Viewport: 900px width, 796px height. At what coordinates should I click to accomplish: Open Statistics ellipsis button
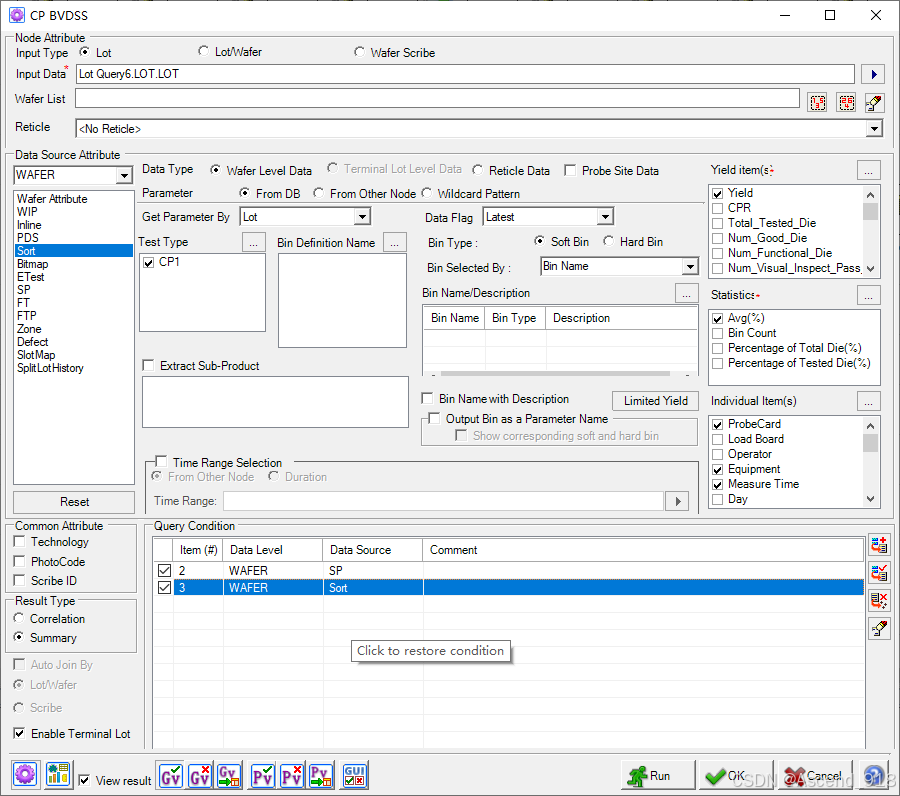(x=868, y=295)
